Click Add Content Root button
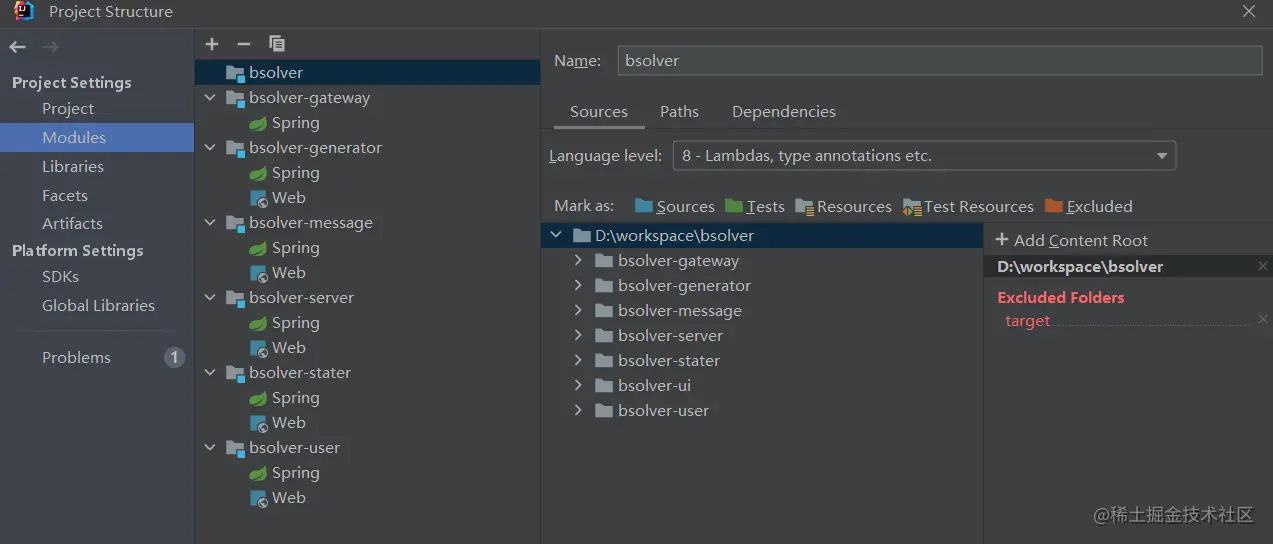The height and width of the screenshot is (544, 1273). (1072, 240)
